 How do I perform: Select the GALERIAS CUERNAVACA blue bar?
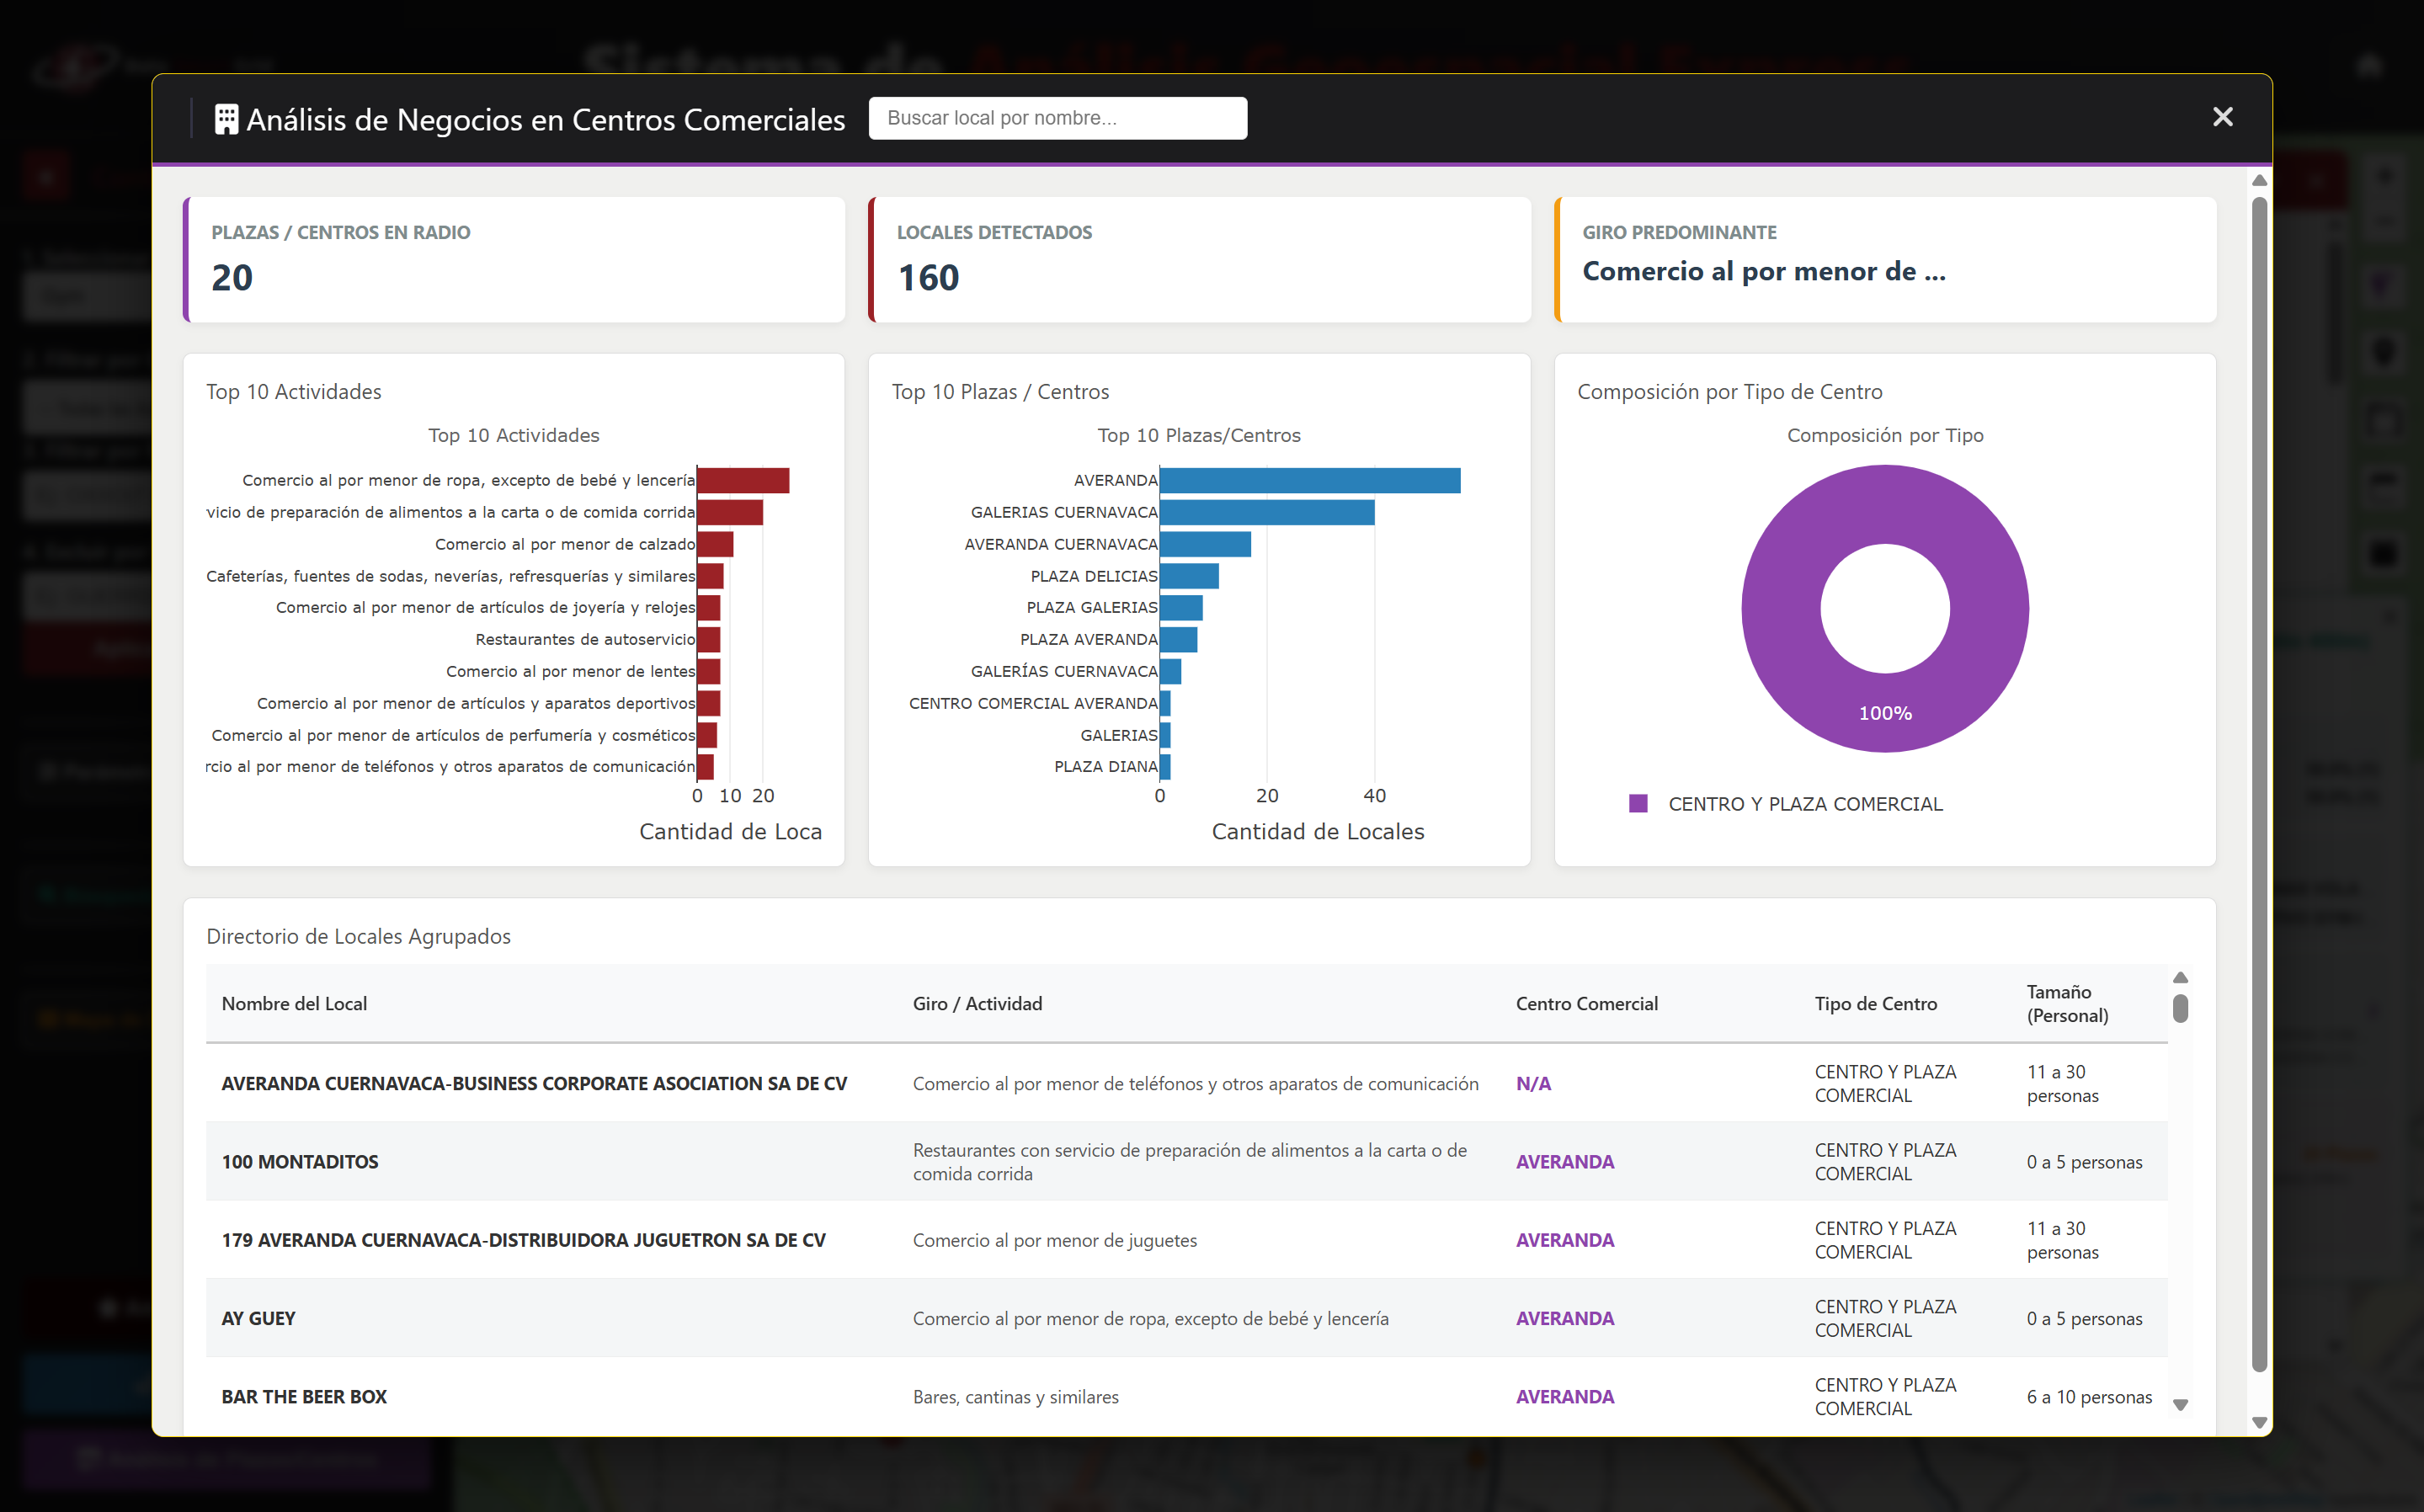(x=1266, y=513)
